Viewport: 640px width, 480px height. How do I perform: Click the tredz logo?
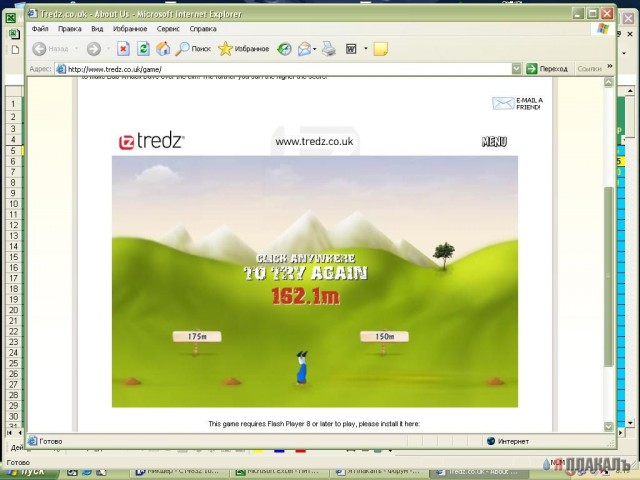[x=151, y=141]
